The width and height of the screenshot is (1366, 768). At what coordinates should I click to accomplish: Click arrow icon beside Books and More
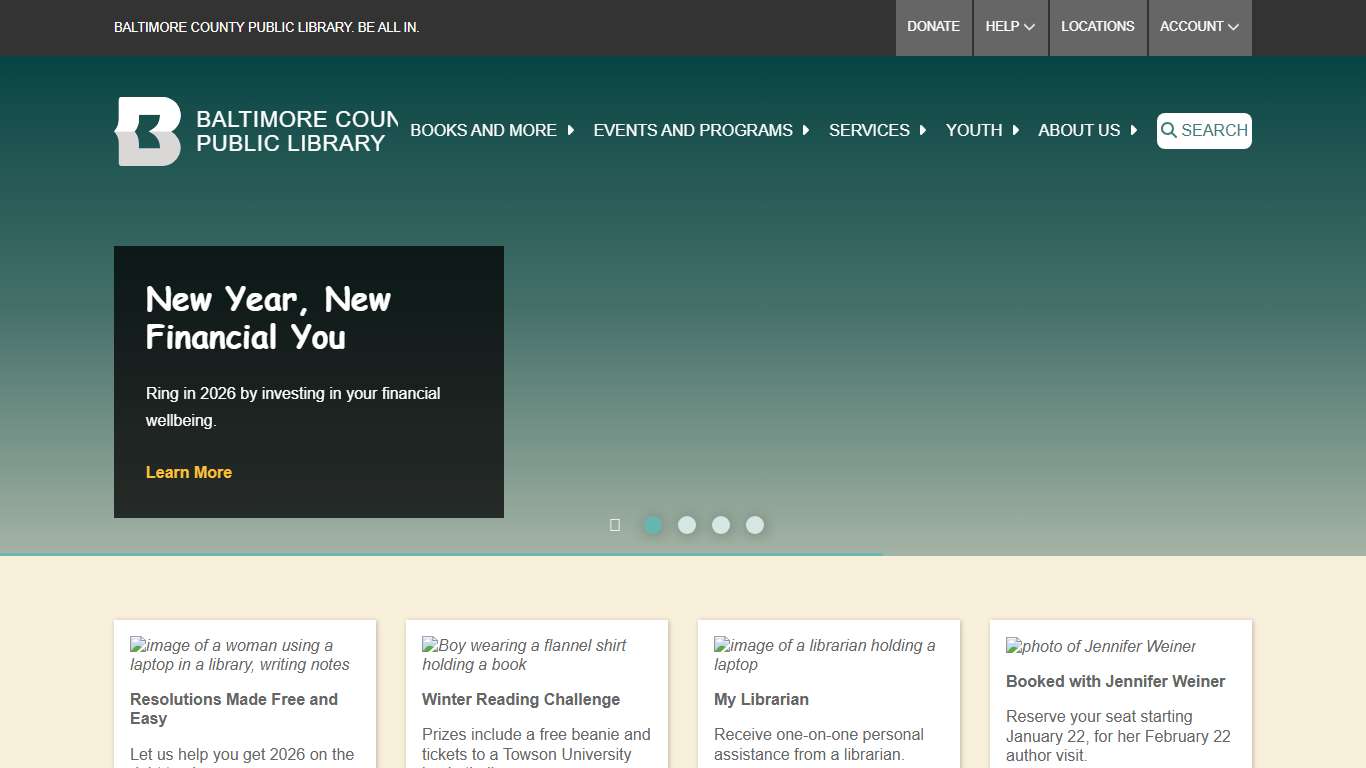pyautogui.click(x=571, y=130)
